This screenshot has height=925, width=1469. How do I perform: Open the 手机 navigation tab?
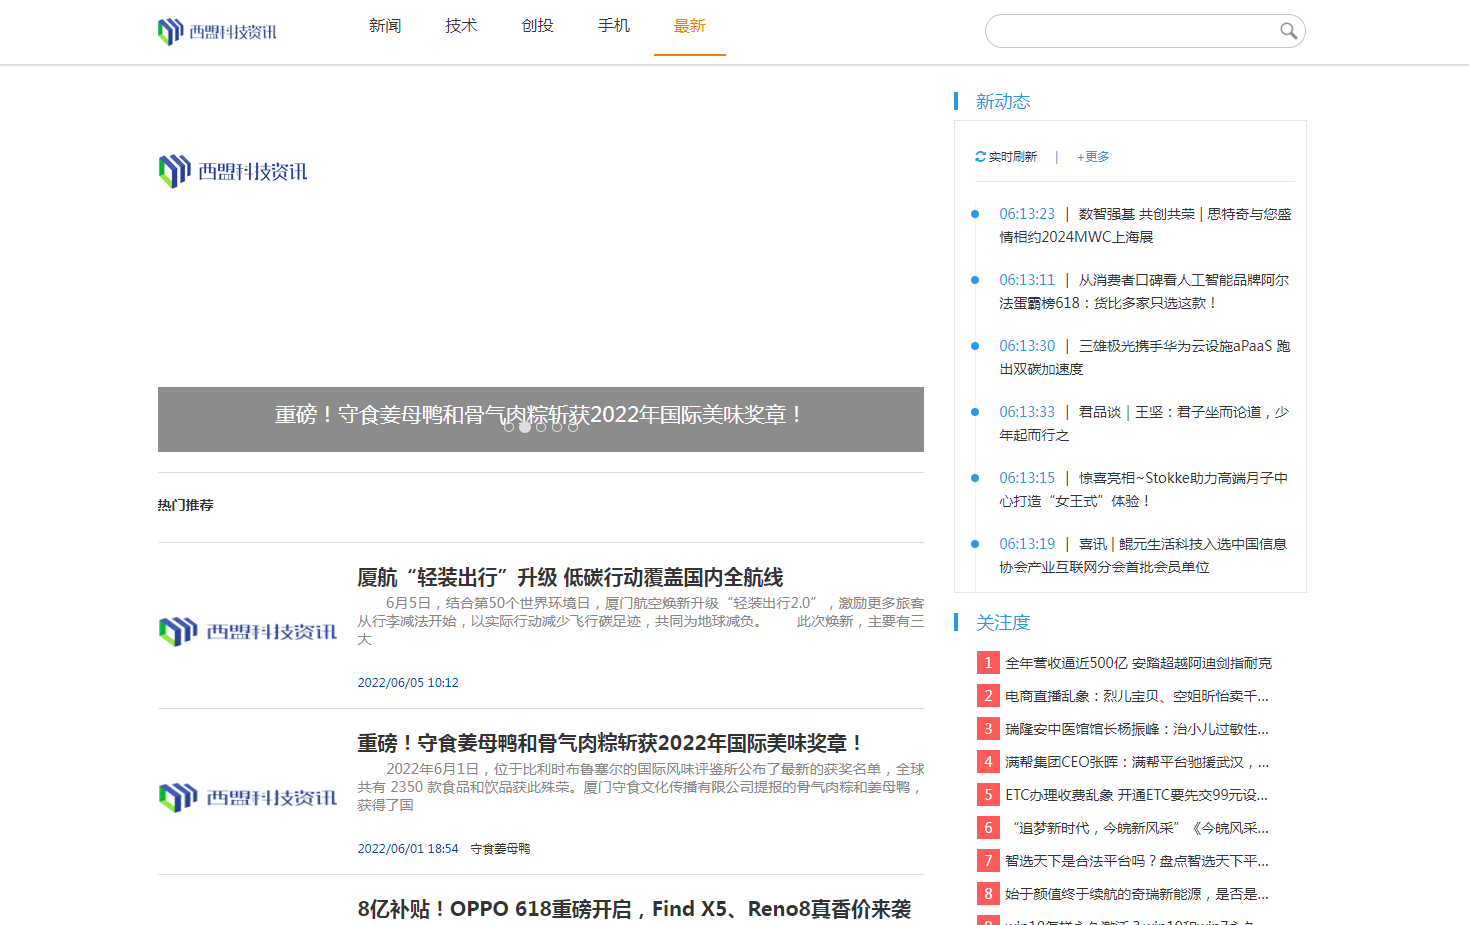coord(614,26)
